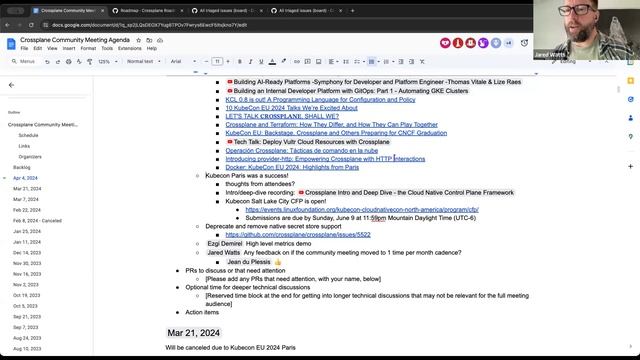Open the Google Docs home icon

click(11, 44)
